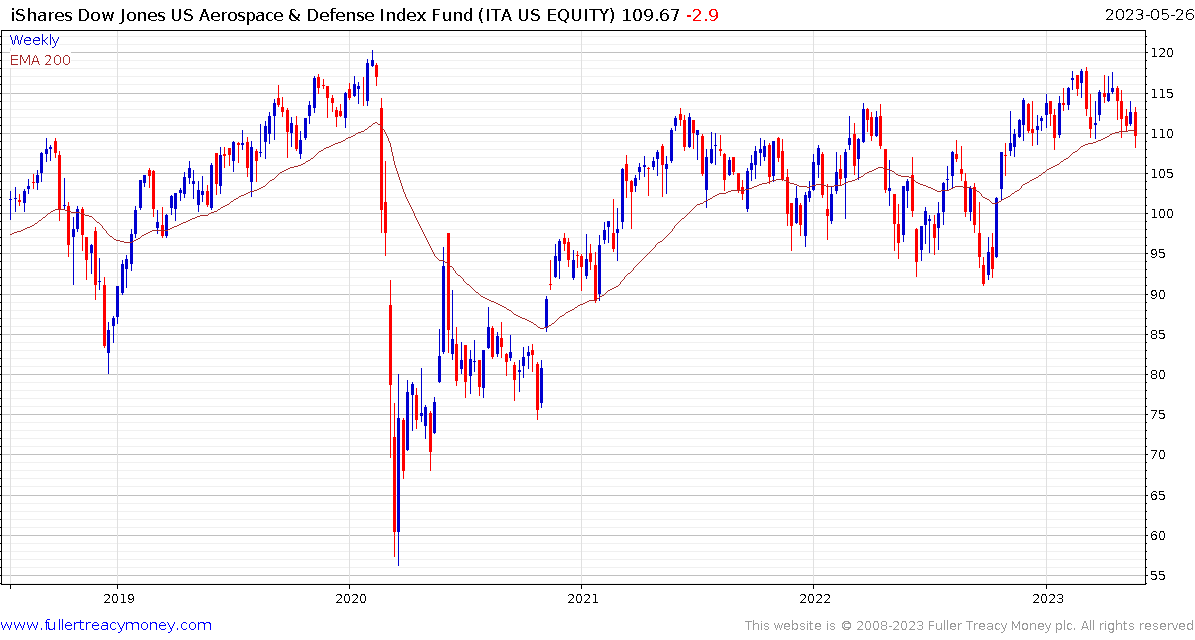This screenshot has height=640, width=1195.
Task: Click the 2023 x-axis label
Action: pyautogui.click(x=1046, y=601)
